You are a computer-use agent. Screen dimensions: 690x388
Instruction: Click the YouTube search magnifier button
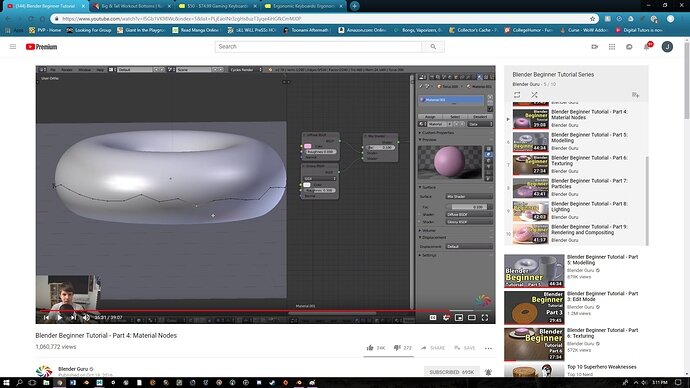[x=433, y=47]
